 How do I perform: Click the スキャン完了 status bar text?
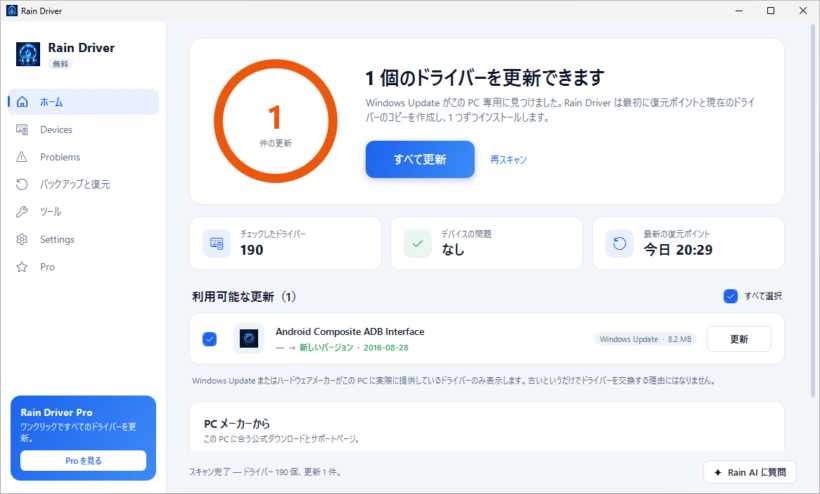pyautogui.click(x=265, y=472)
